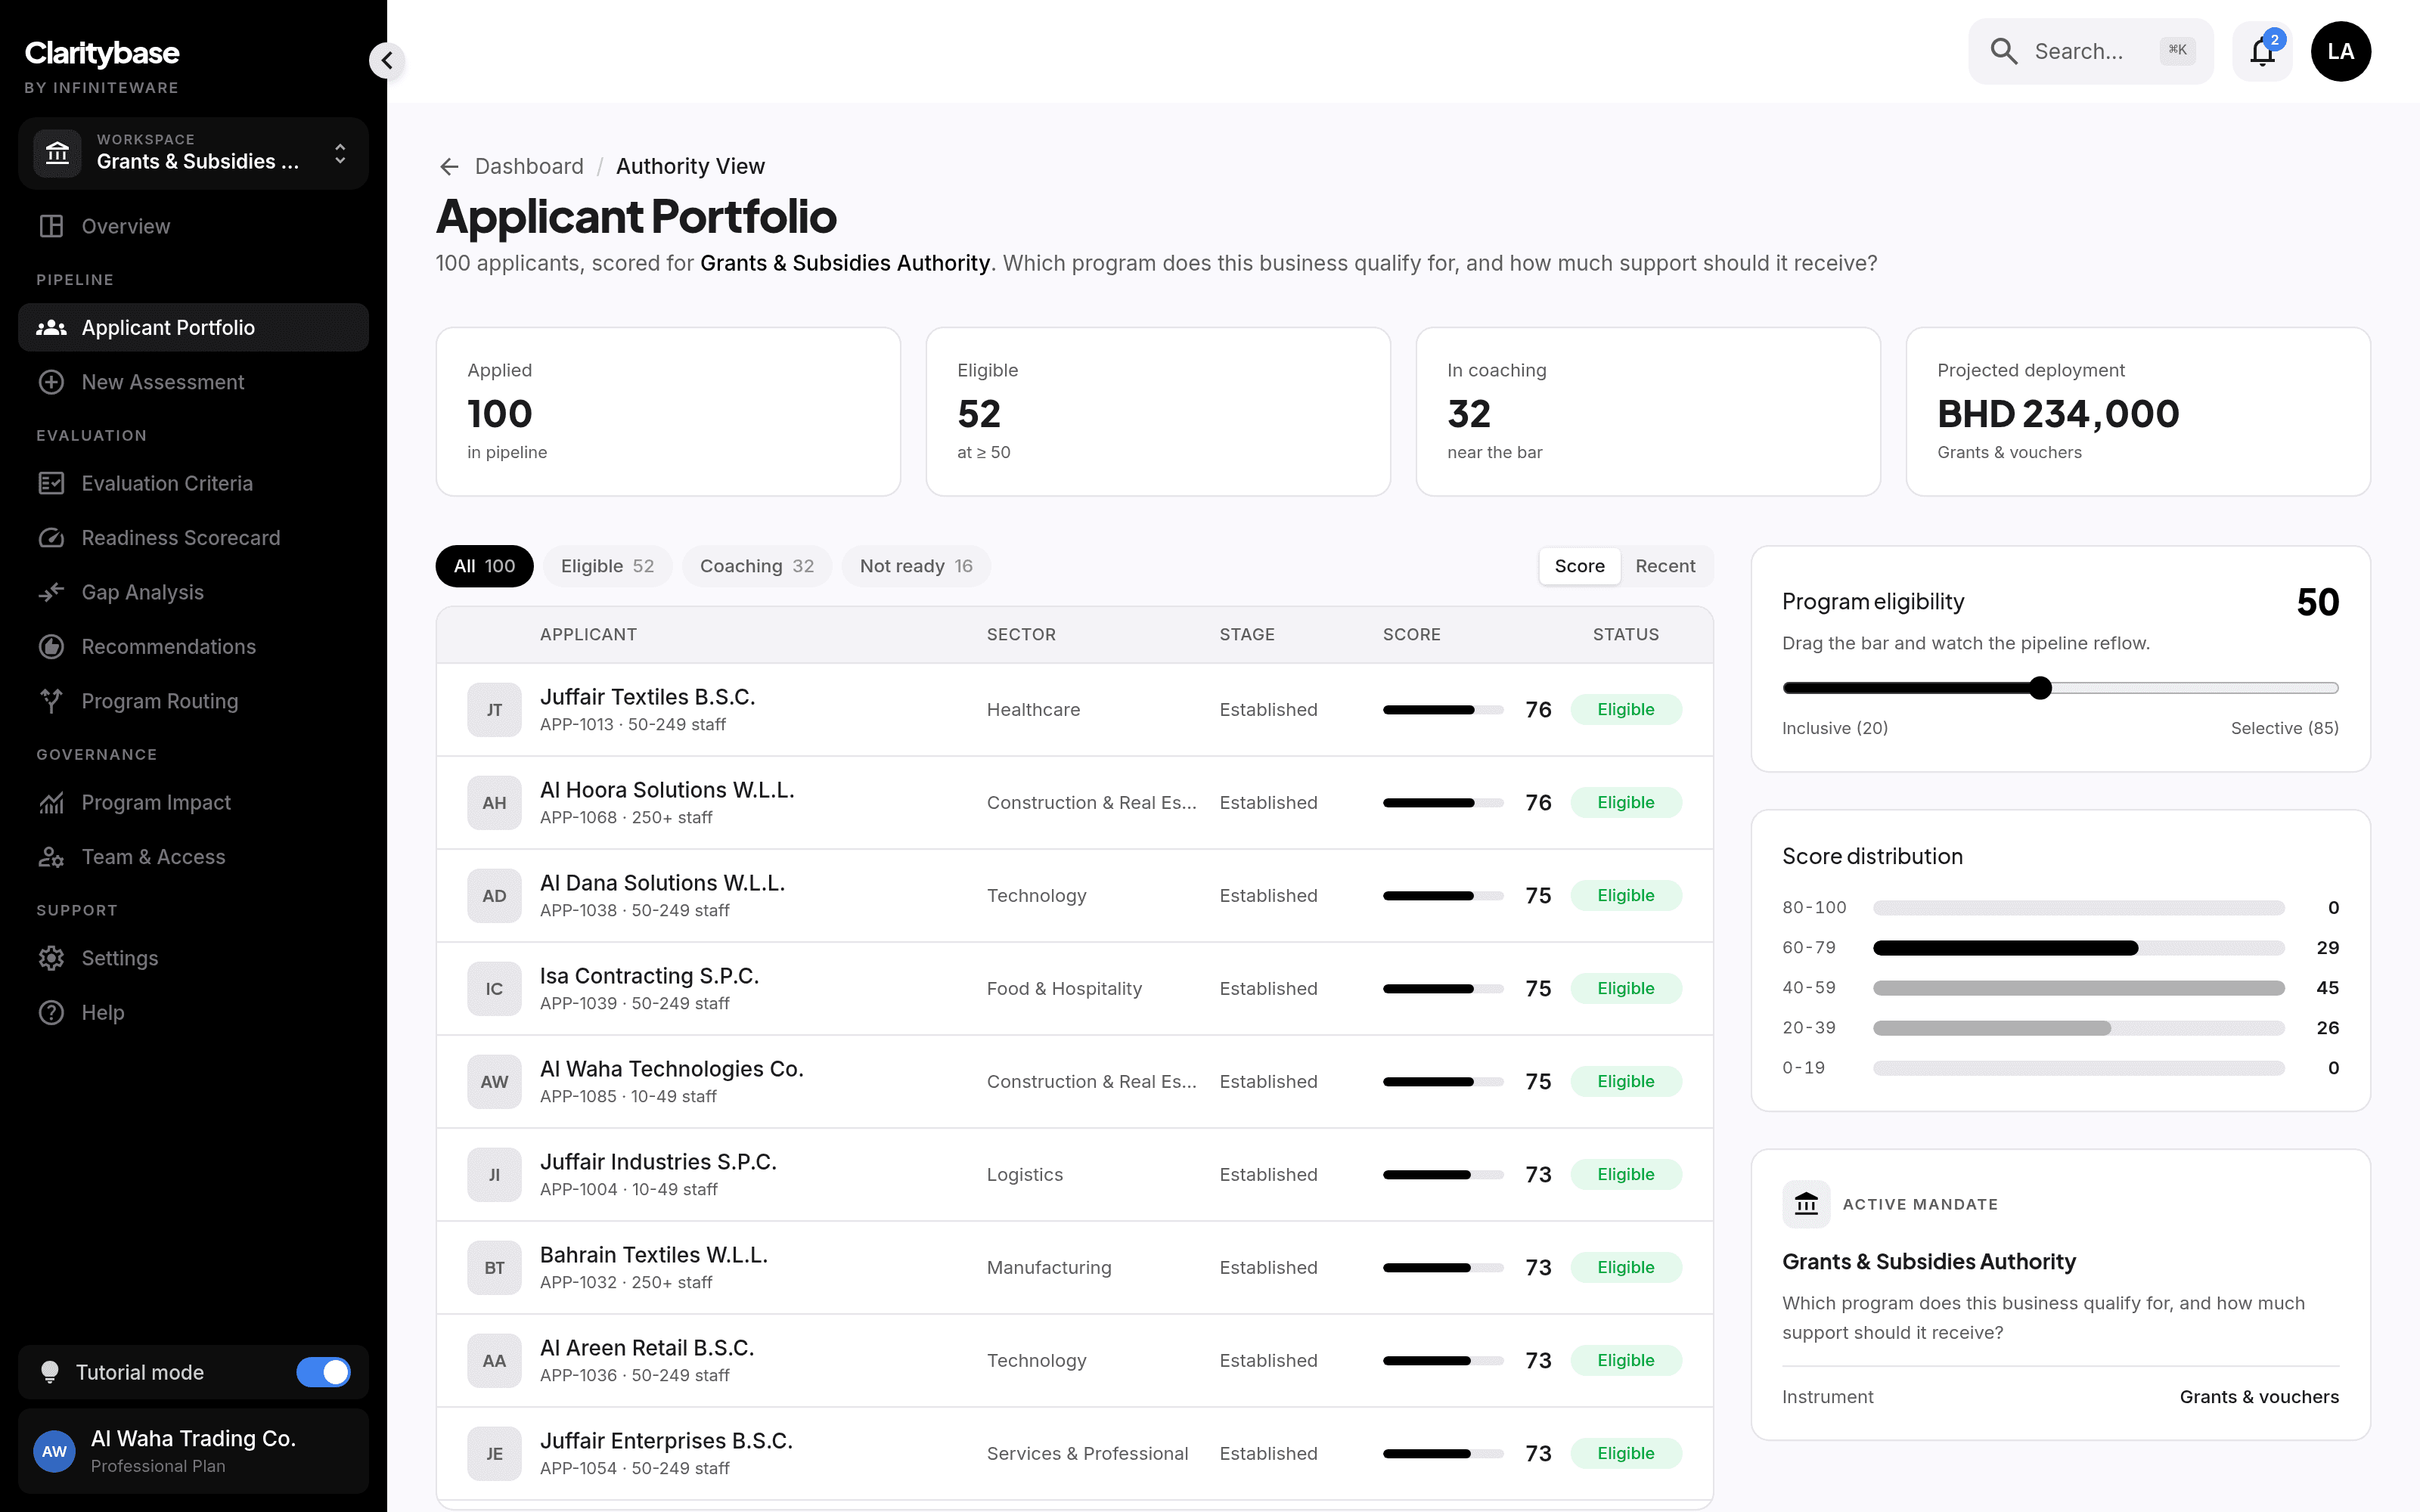Click the Gap Analysis arrows icon
Screen dimensions: 2420x1512
click(x=51, y=592)
